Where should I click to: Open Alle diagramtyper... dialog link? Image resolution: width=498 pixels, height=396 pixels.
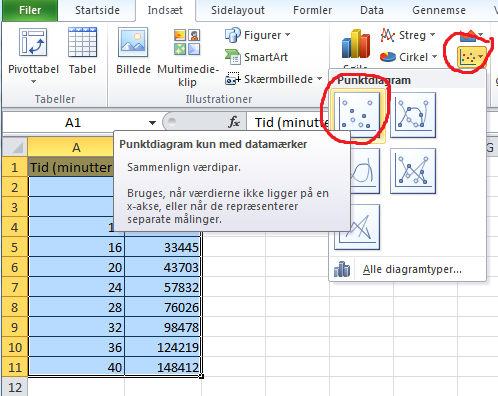pyautogui.click(x=412, y=269)
